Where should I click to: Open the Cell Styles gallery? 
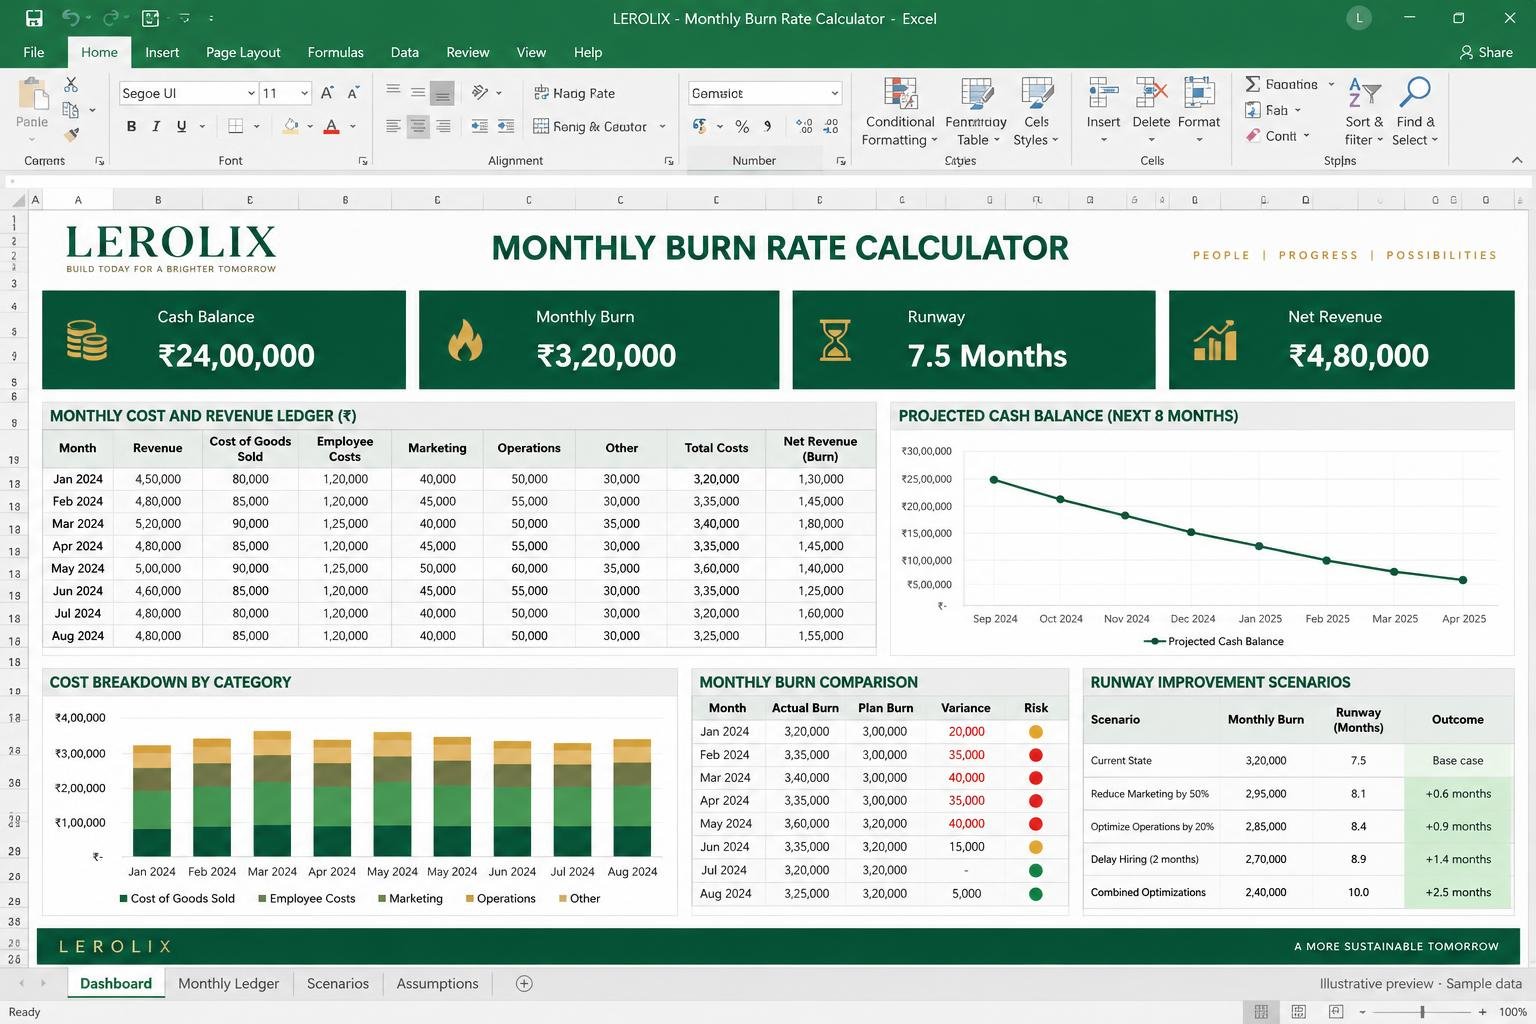tap(1036, 113)
